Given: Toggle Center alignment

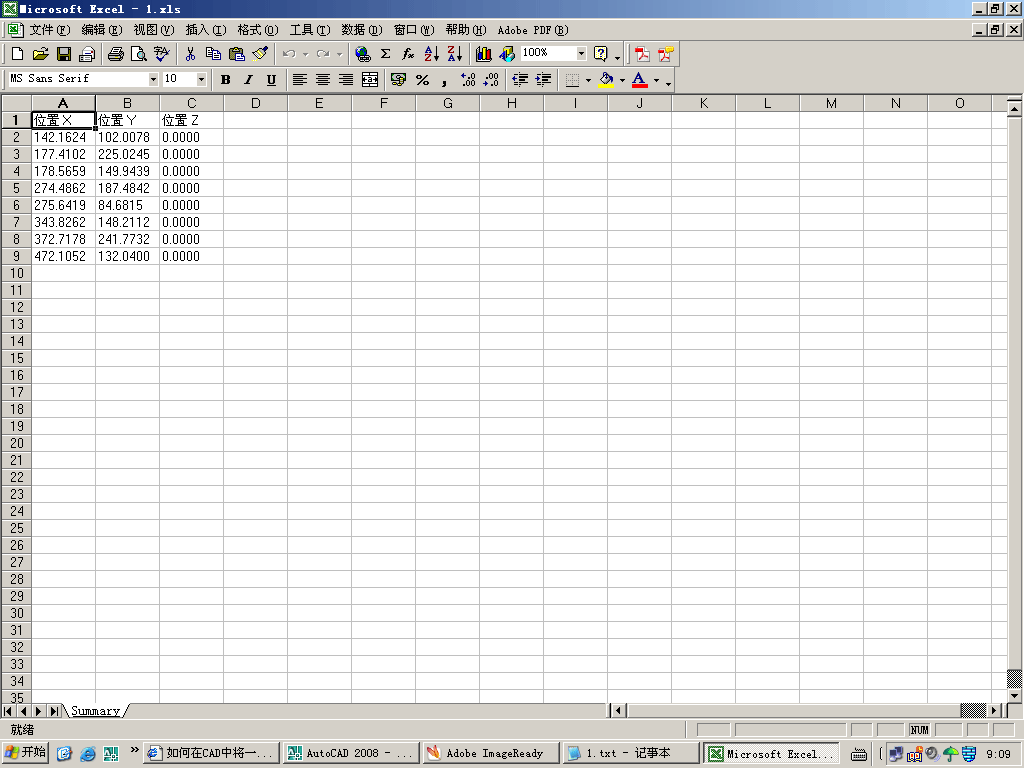Looking at the screenshot, I should pyautogui.click(x=323, y=80).
